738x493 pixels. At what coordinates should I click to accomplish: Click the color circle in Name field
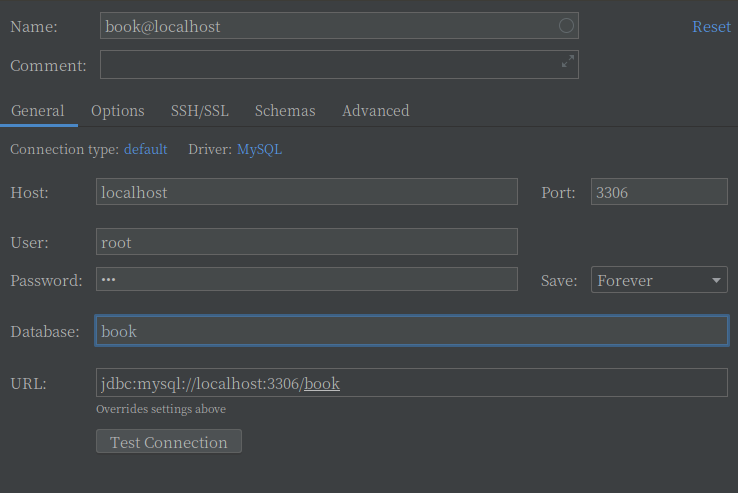566,26
